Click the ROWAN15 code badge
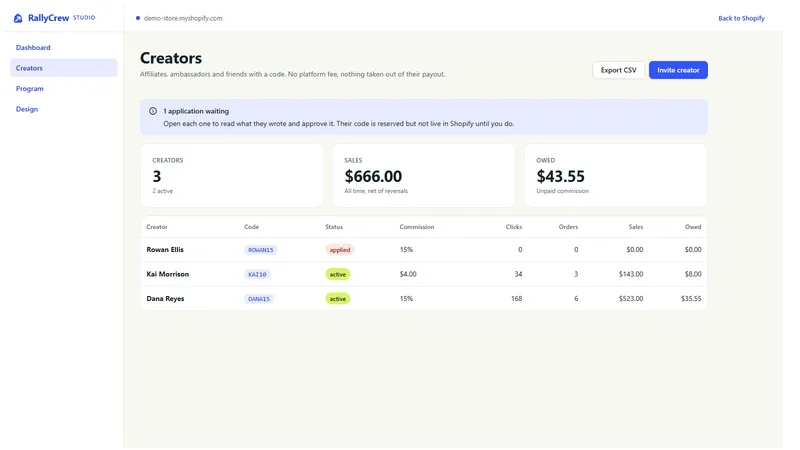Screen dimensions: 800x450 tap(261, 250)
